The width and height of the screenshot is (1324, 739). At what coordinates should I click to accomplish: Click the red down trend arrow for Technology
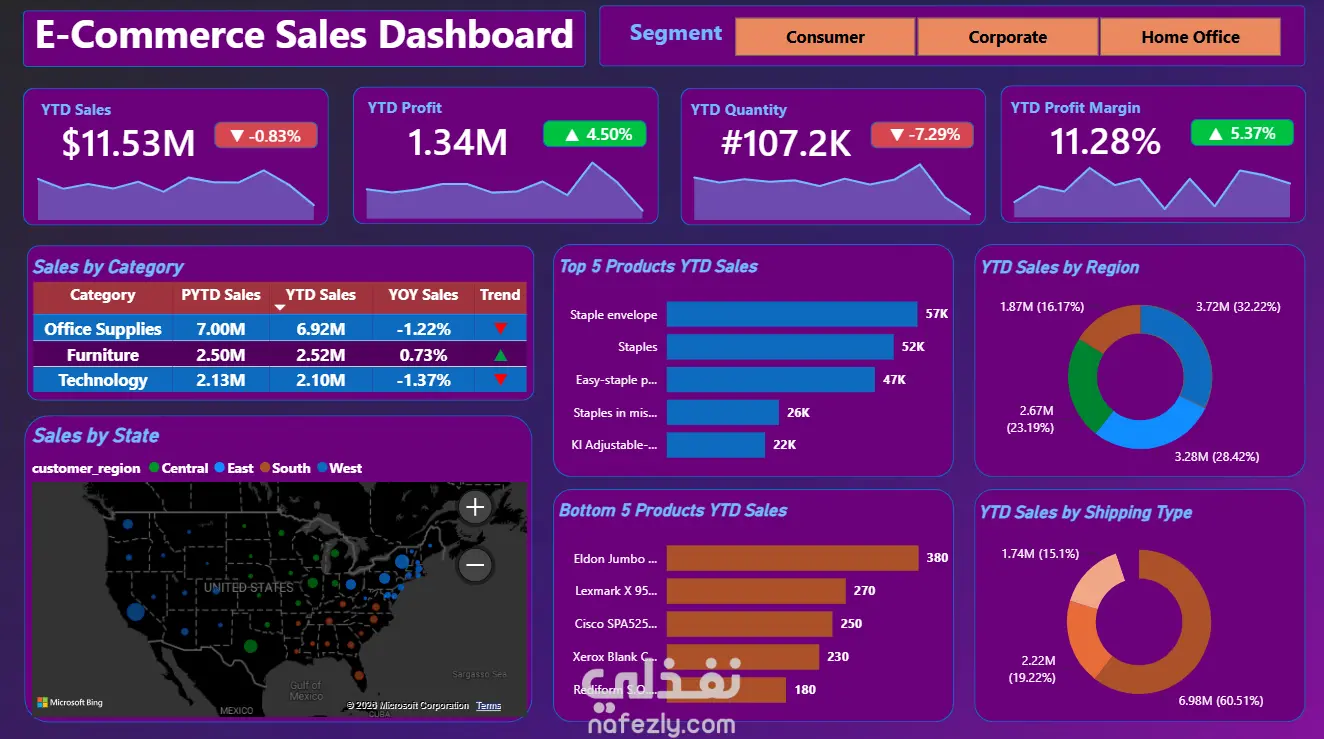point(501,380)
